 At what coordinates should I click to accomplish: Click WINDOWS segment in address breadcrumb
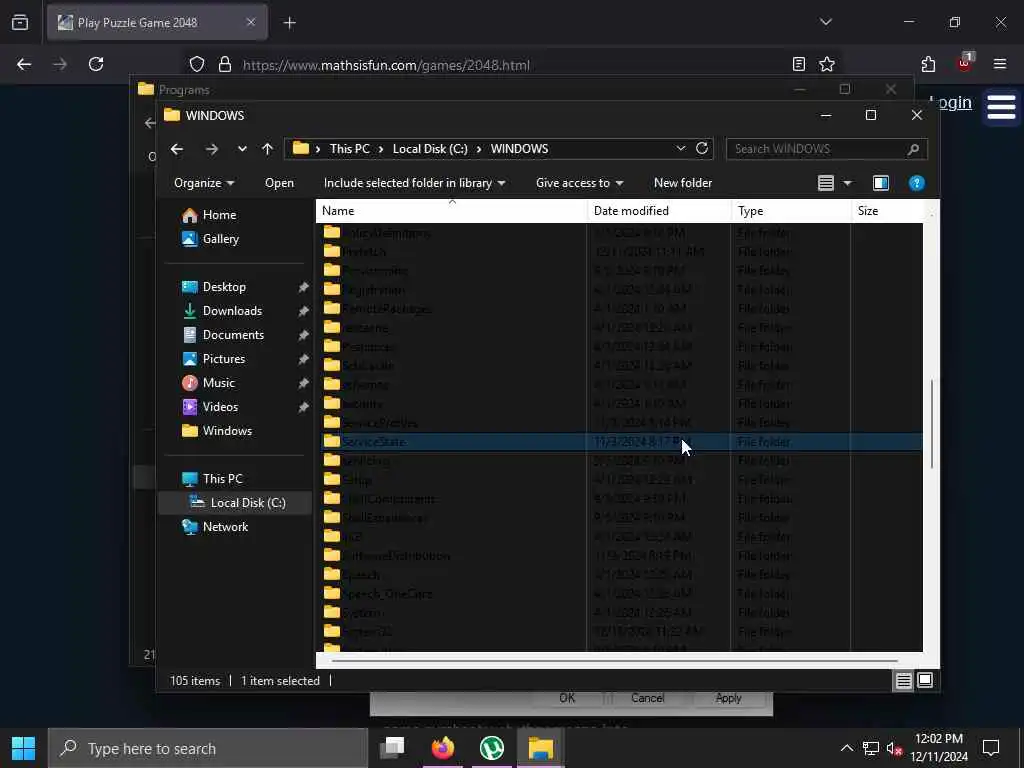(x=519, y=149)
